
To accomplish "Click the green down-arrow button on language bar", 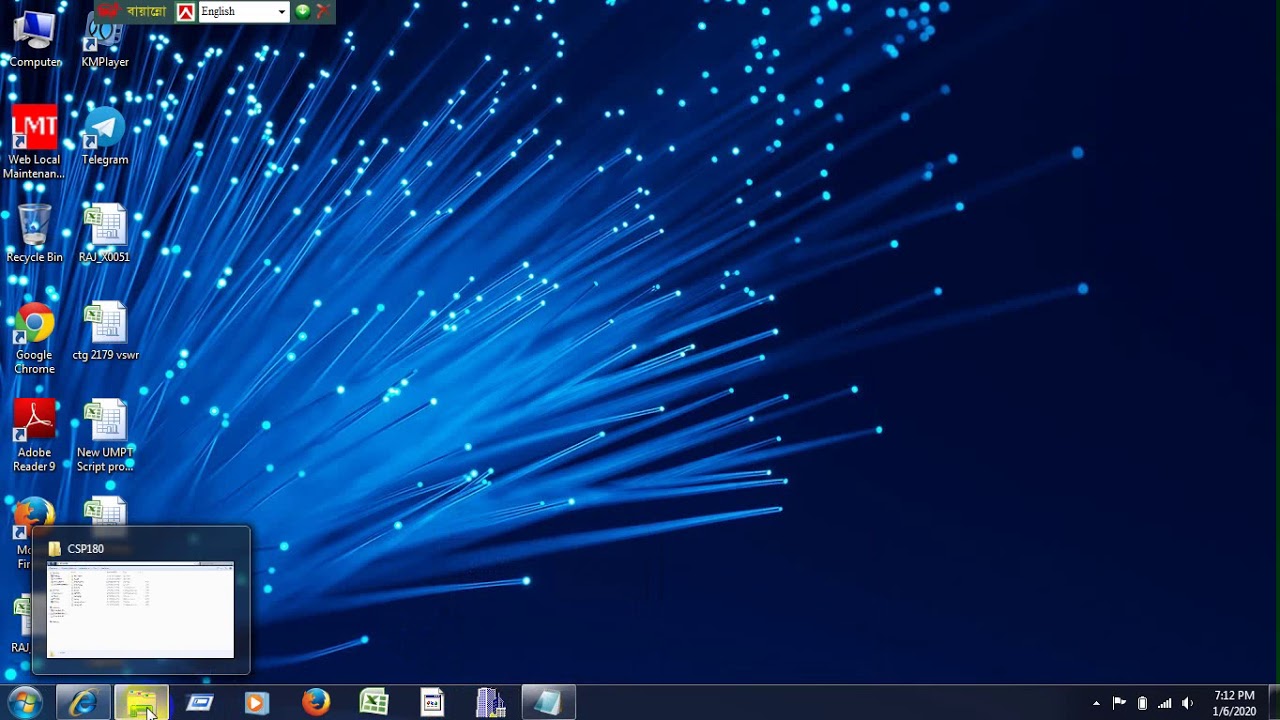I will click(x=302, y=12).
